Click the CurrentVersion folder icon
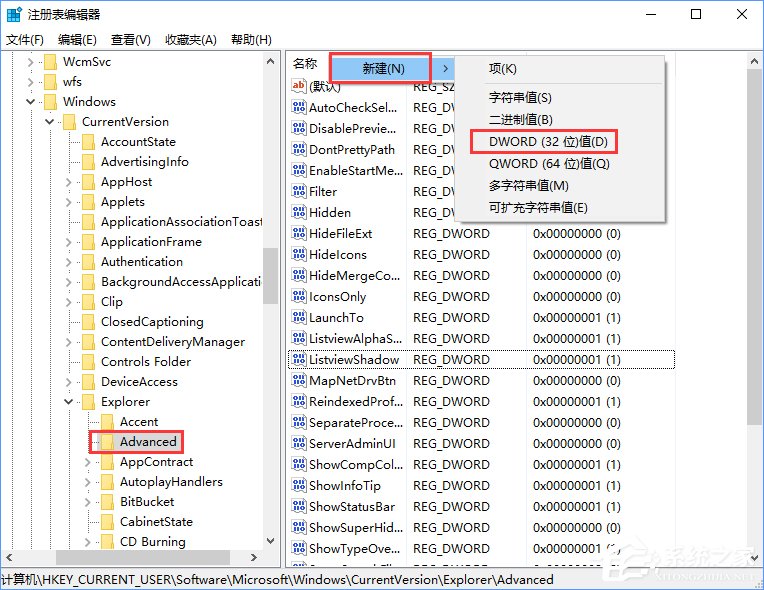764x590 pixels. point(69,122)
